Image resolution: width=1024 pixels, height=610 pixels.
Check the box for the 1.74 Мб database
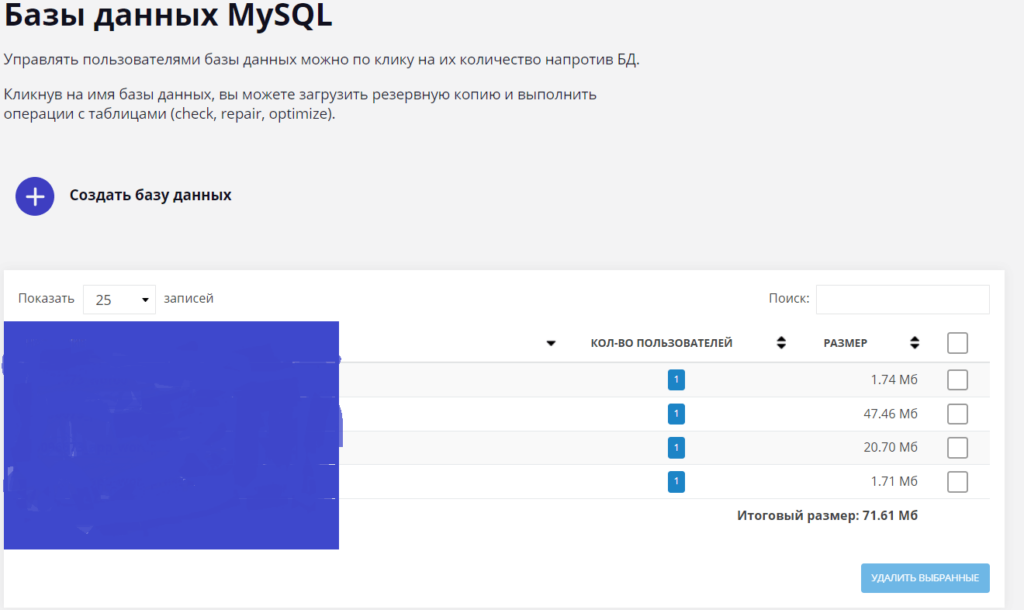(x=957, y=379)
